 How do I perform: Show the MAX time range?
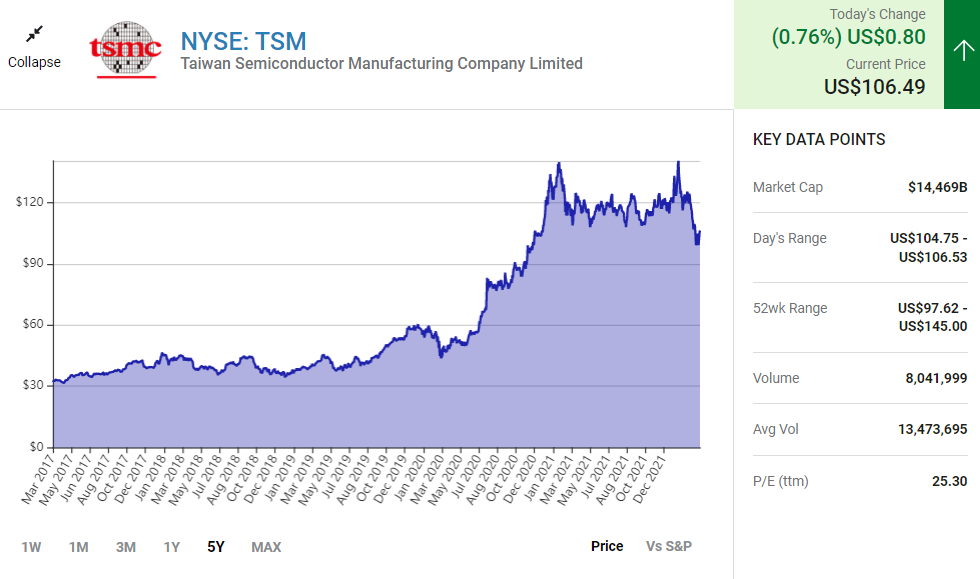tap(266, 547)
